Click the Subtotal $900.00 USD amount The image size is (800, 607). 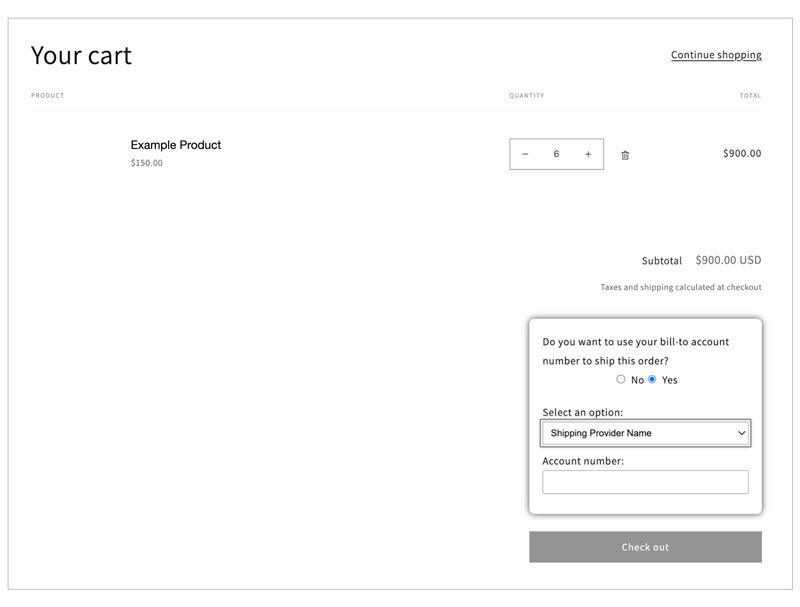[728, 260]
